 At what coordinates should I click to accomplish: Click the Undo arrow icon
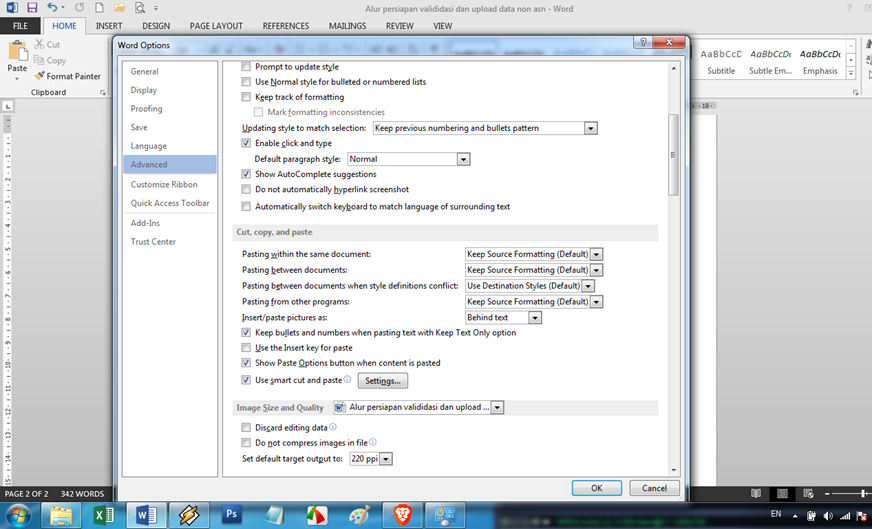(x=52, y=7)
